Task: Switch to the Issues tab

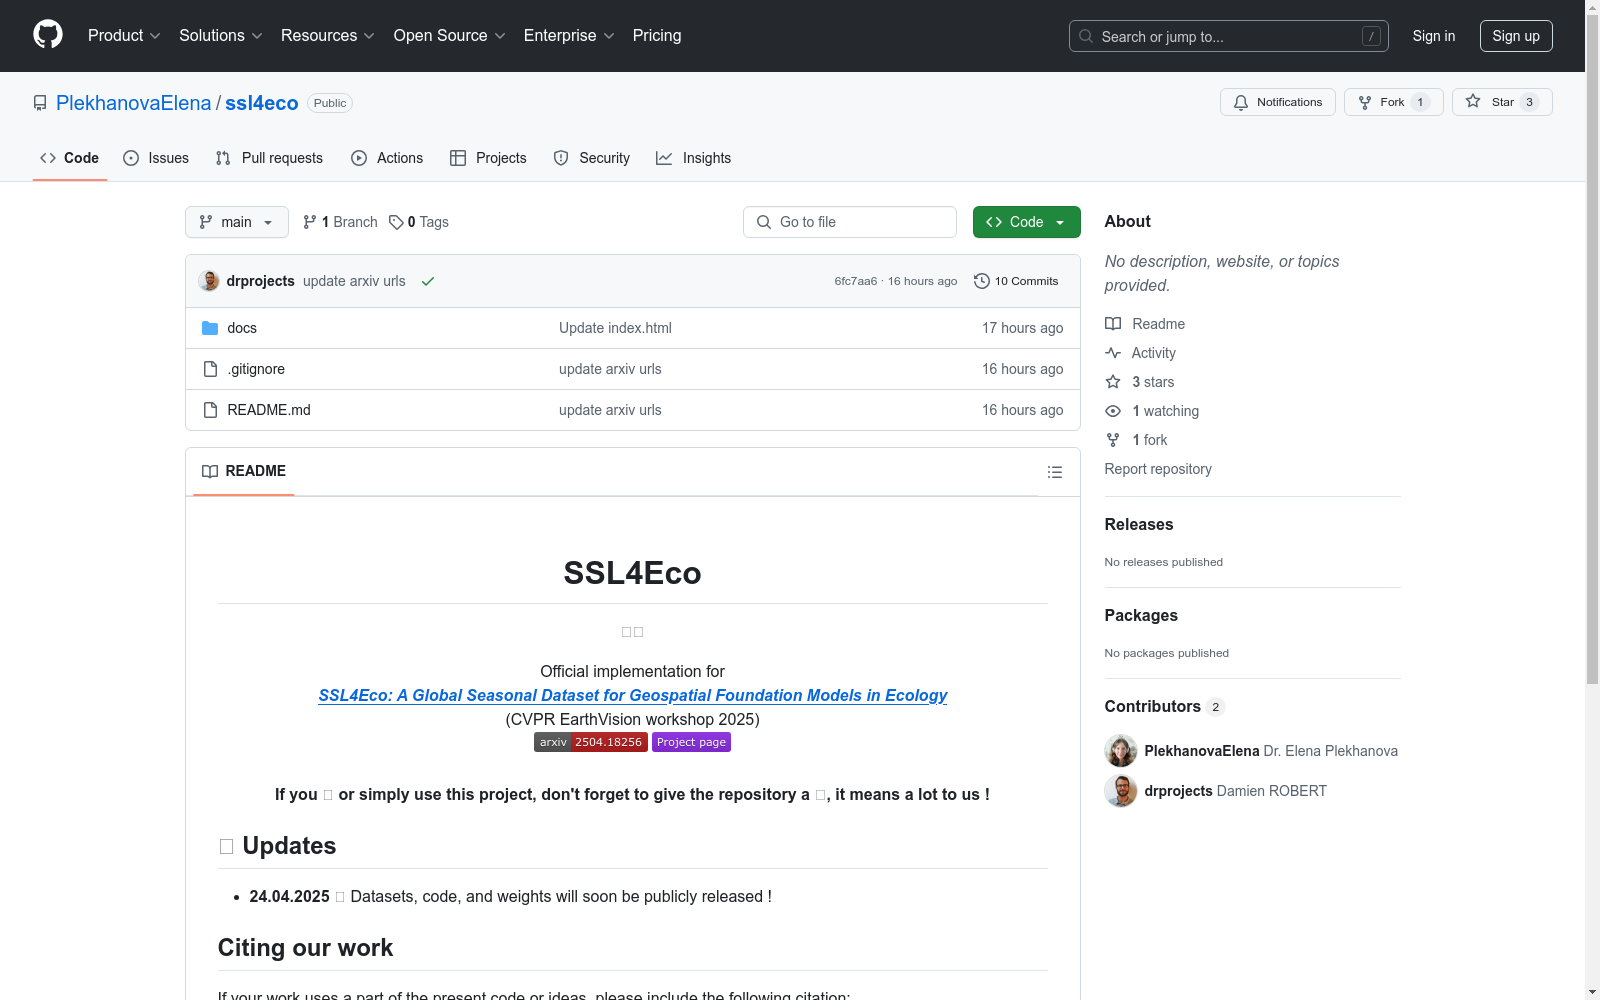Action: click(x=156, y=158)
